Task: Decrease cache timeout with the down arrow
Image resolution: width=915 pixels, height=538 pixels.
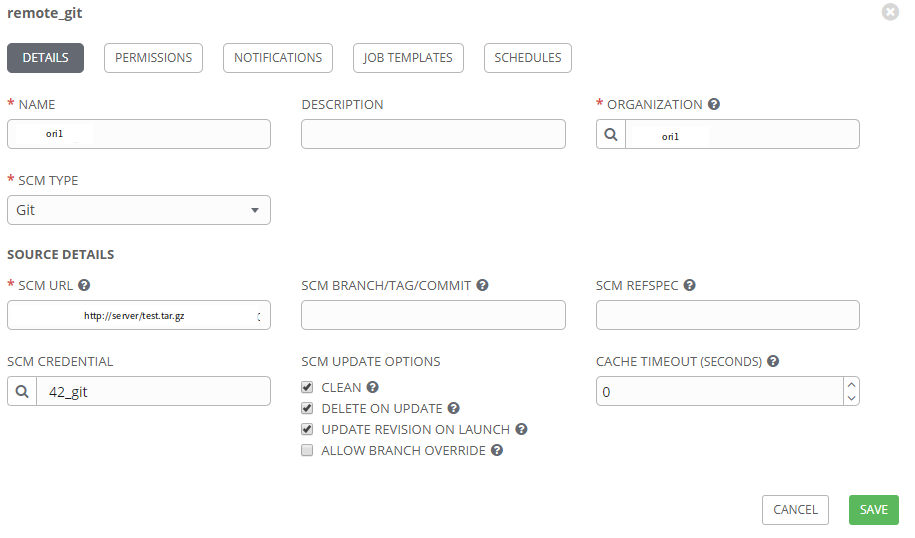Action: tap(851, 398)
